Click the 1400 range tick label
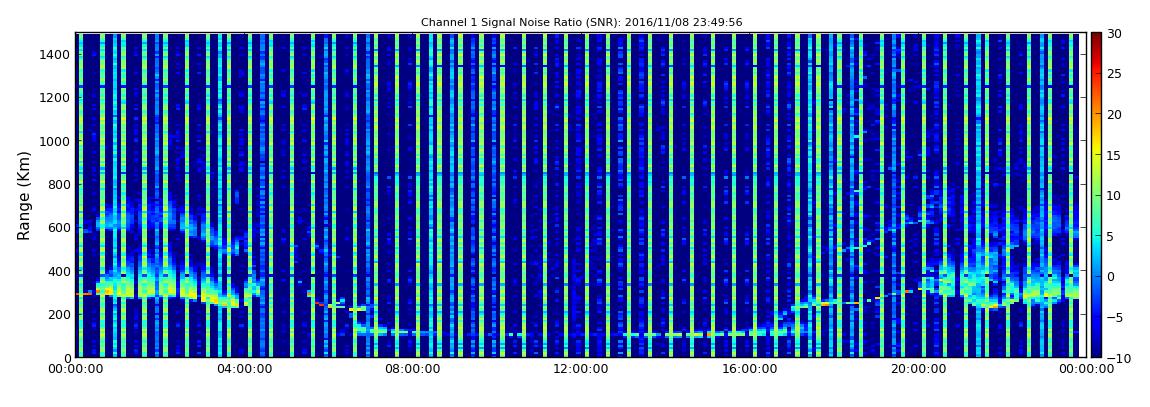This screenshot has width=1150, height=407. tap(56, 54)
